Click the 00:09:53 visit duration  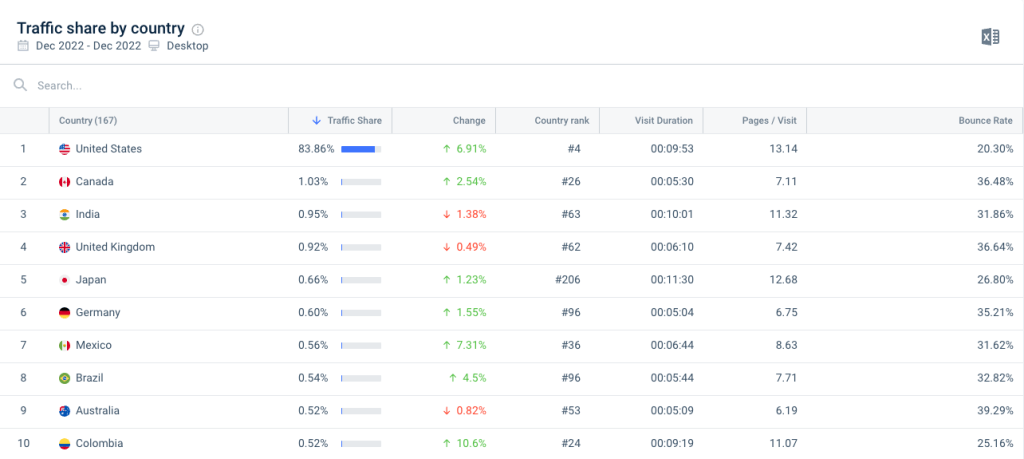click(x=672, y=149)
